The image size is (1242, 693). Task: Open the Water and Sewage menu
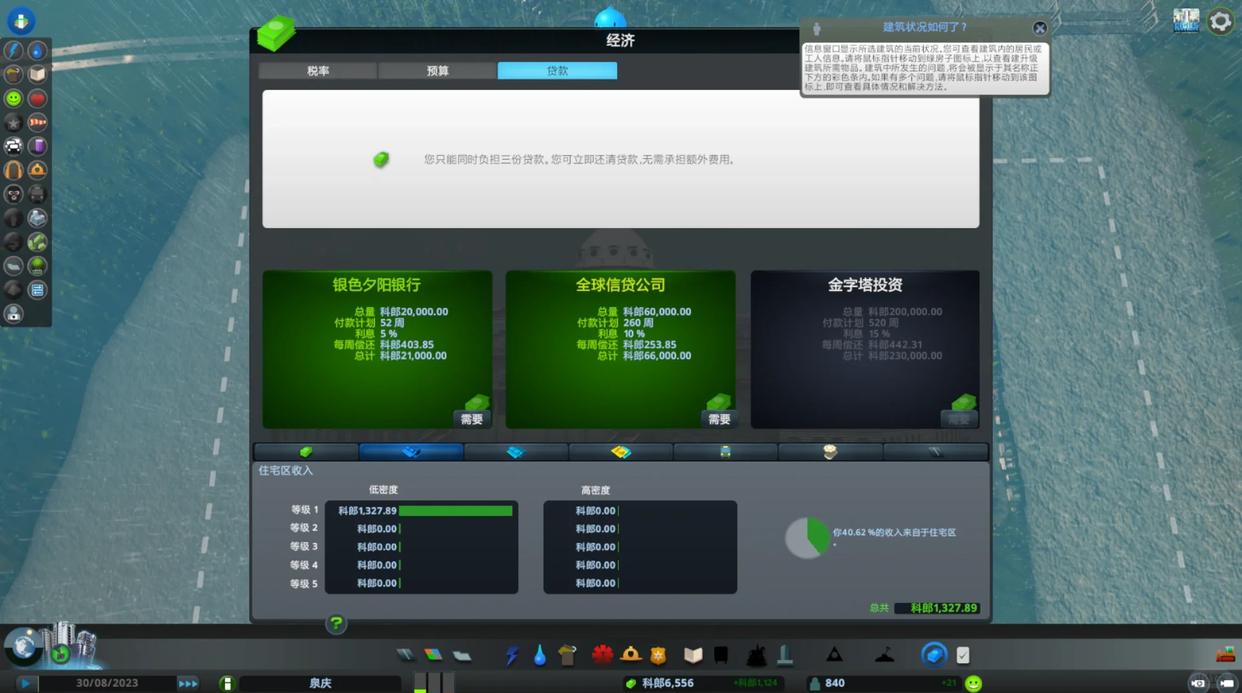pyautogui.click(x=540, y=655)
